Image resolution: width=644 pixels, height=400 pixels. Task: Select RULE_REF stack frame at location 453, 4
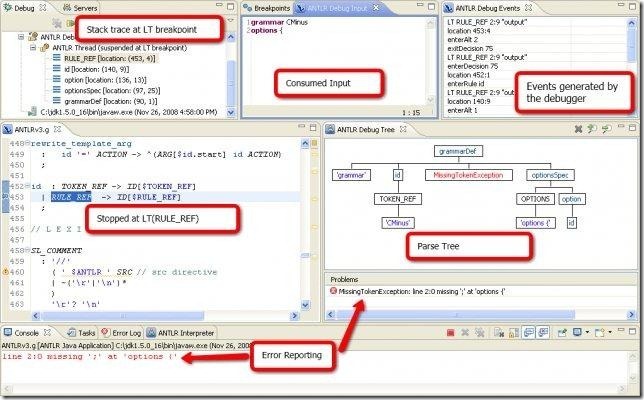coord(110,58)
